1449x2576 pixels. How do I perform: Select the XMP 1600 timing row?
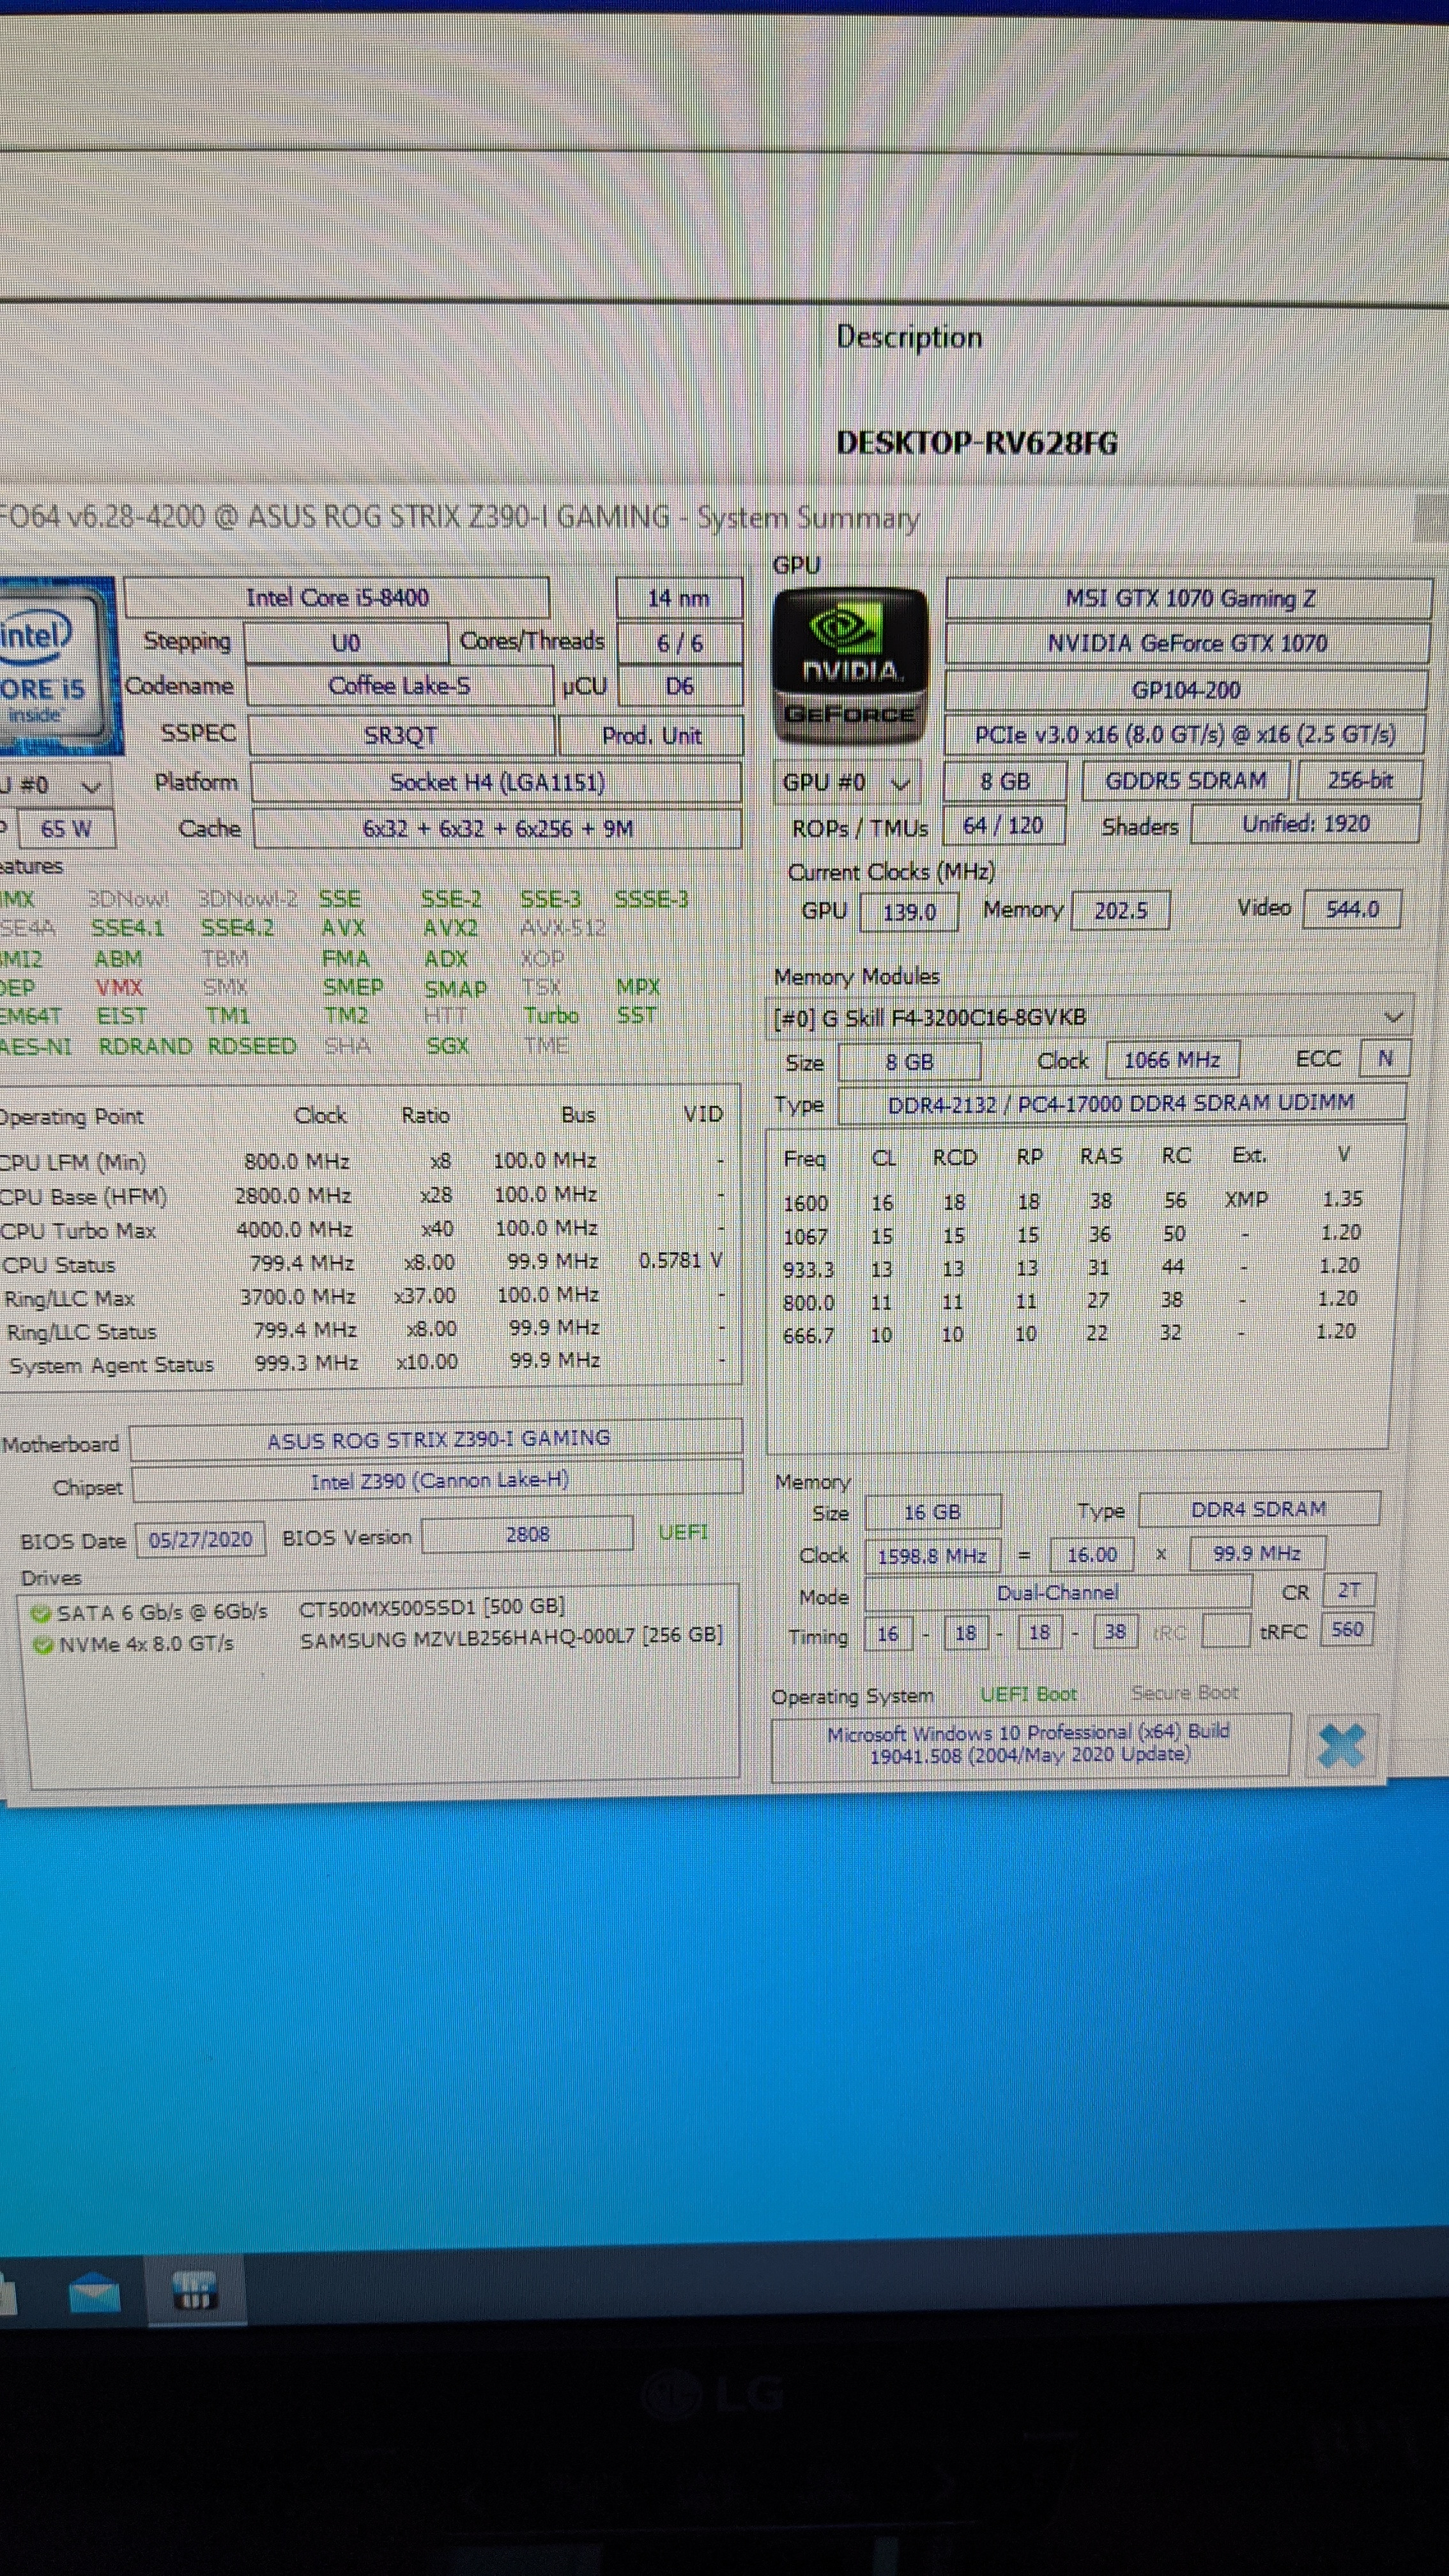[x=1075, y=1200]
